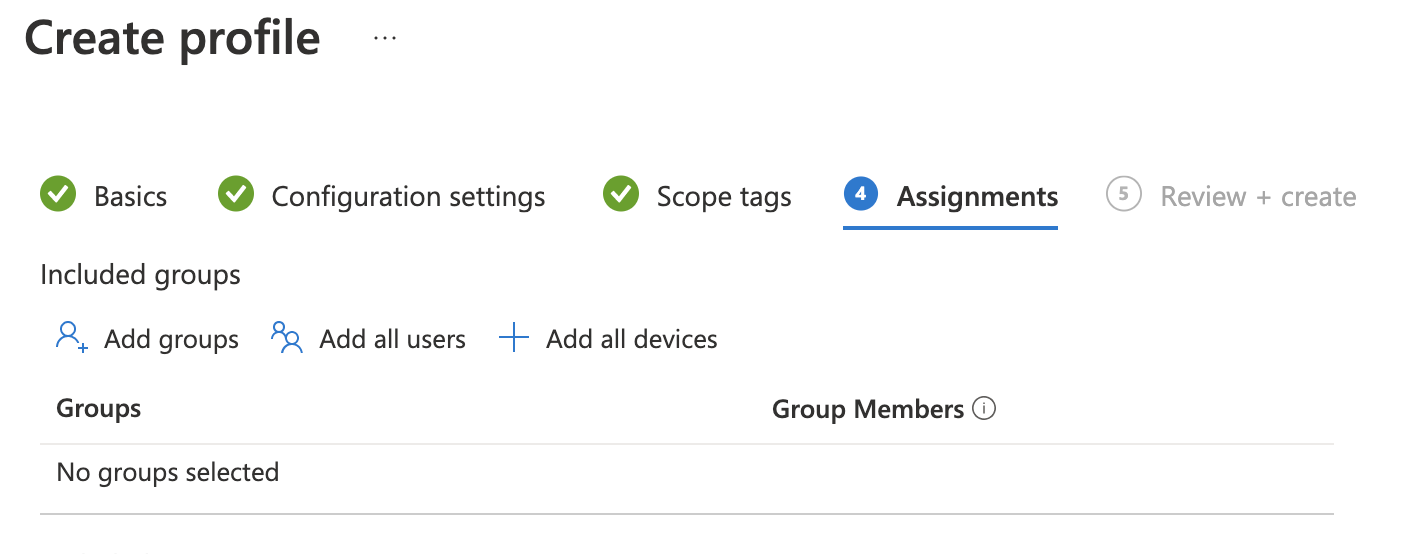
Task: Click the two-person icon for Add all users
Action: point(287,338)
